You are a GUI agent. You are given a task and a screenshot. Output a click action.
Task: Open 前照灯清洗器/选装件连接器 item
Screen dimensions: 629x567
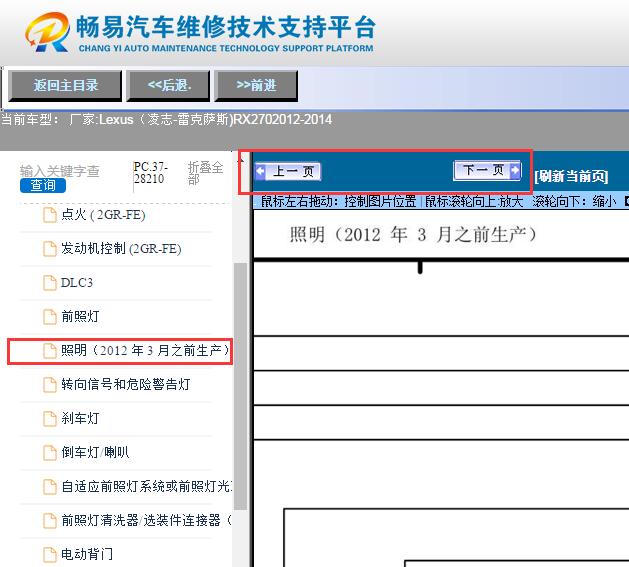(x=146, y=520)
